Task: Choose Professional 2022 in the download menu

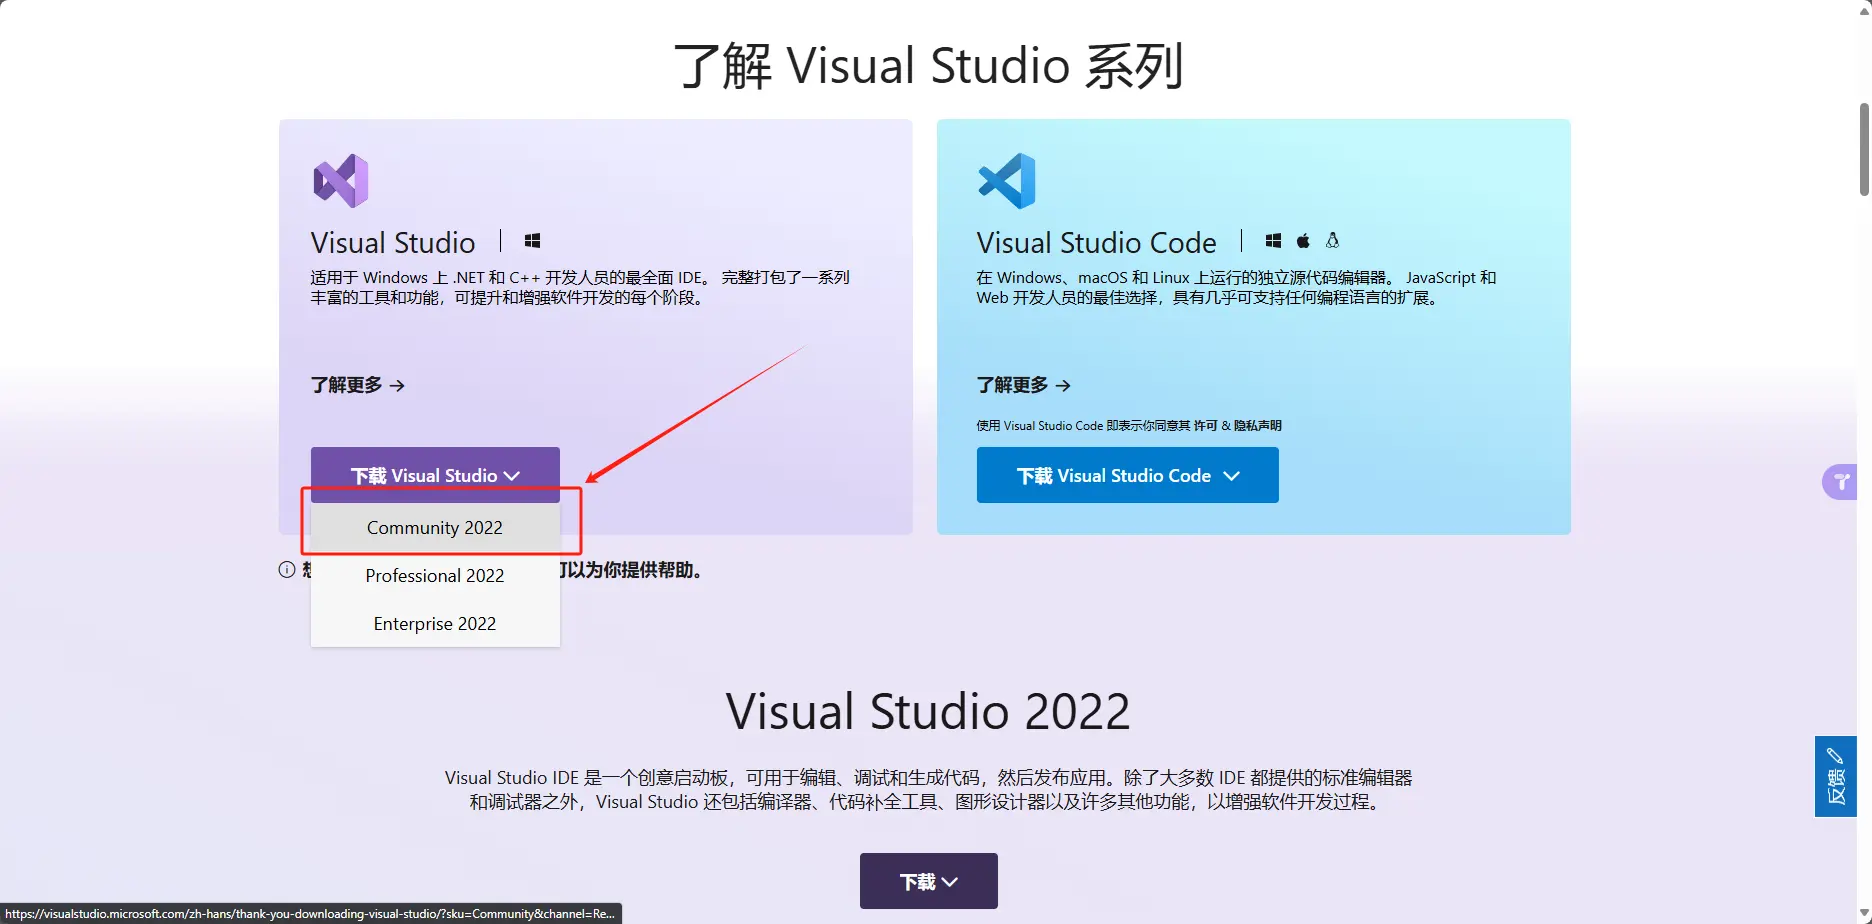Action: coord(435,576)
